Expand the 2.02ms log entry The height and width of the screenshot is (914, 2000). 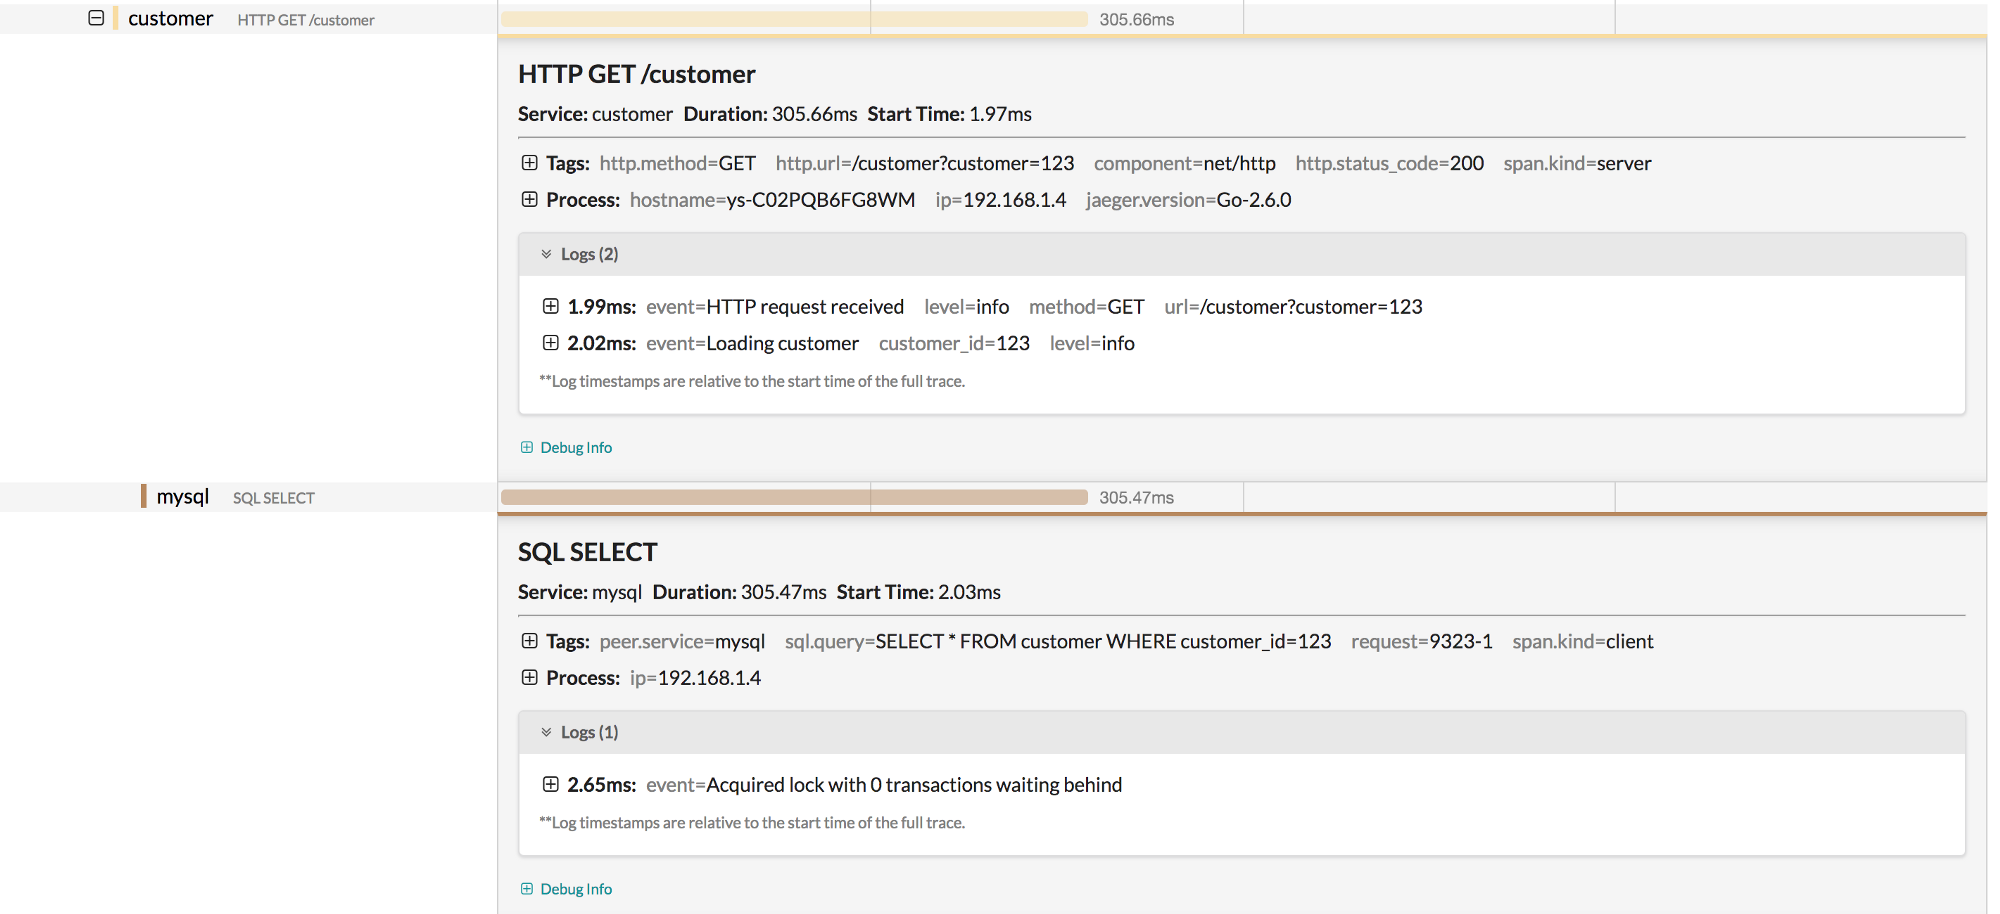[x=550, y=343]
